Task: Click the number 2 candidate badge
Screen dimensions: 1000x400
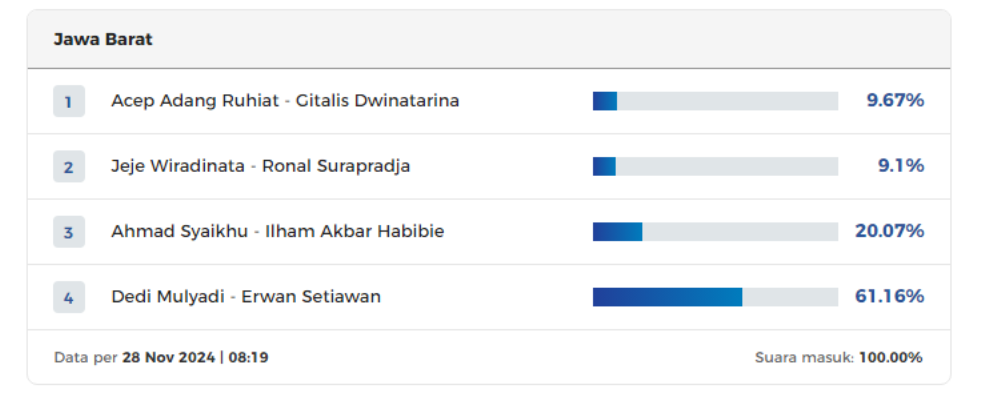Action: pos(68,167)
